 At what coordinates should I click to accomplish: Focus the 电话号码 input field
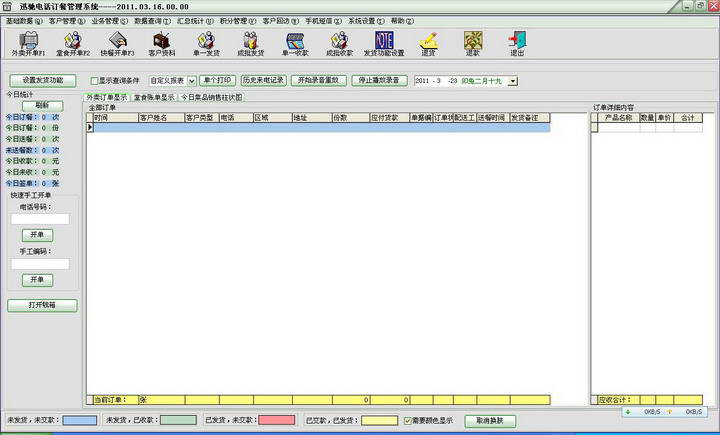click(x=40, y=219)
